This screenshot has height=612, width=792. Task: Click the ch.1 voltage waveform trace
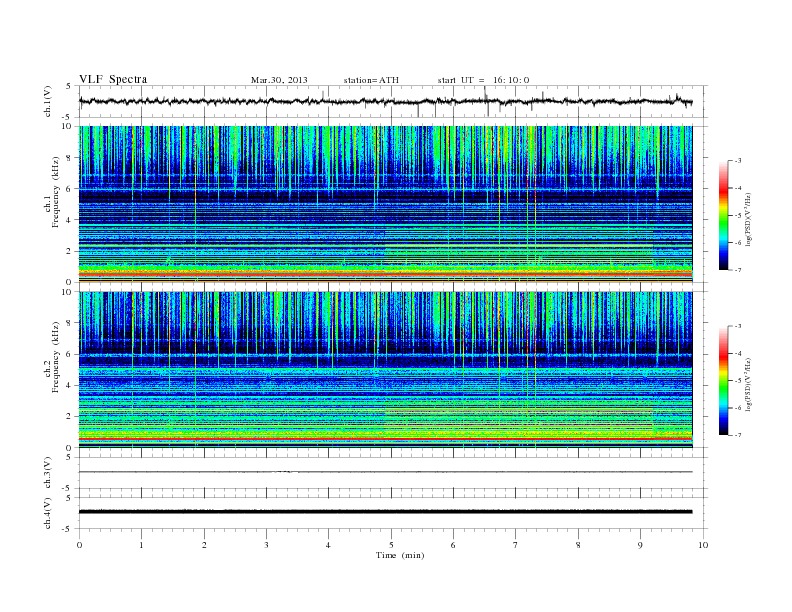pos(385,101)
